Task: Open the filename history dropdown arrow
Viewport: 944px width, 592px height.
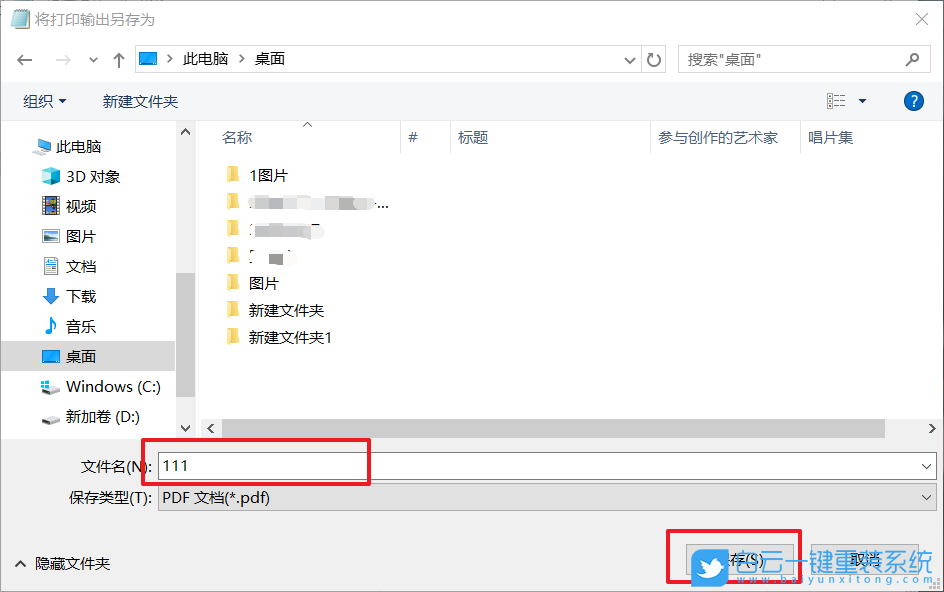Action: [x=925, y=465]
